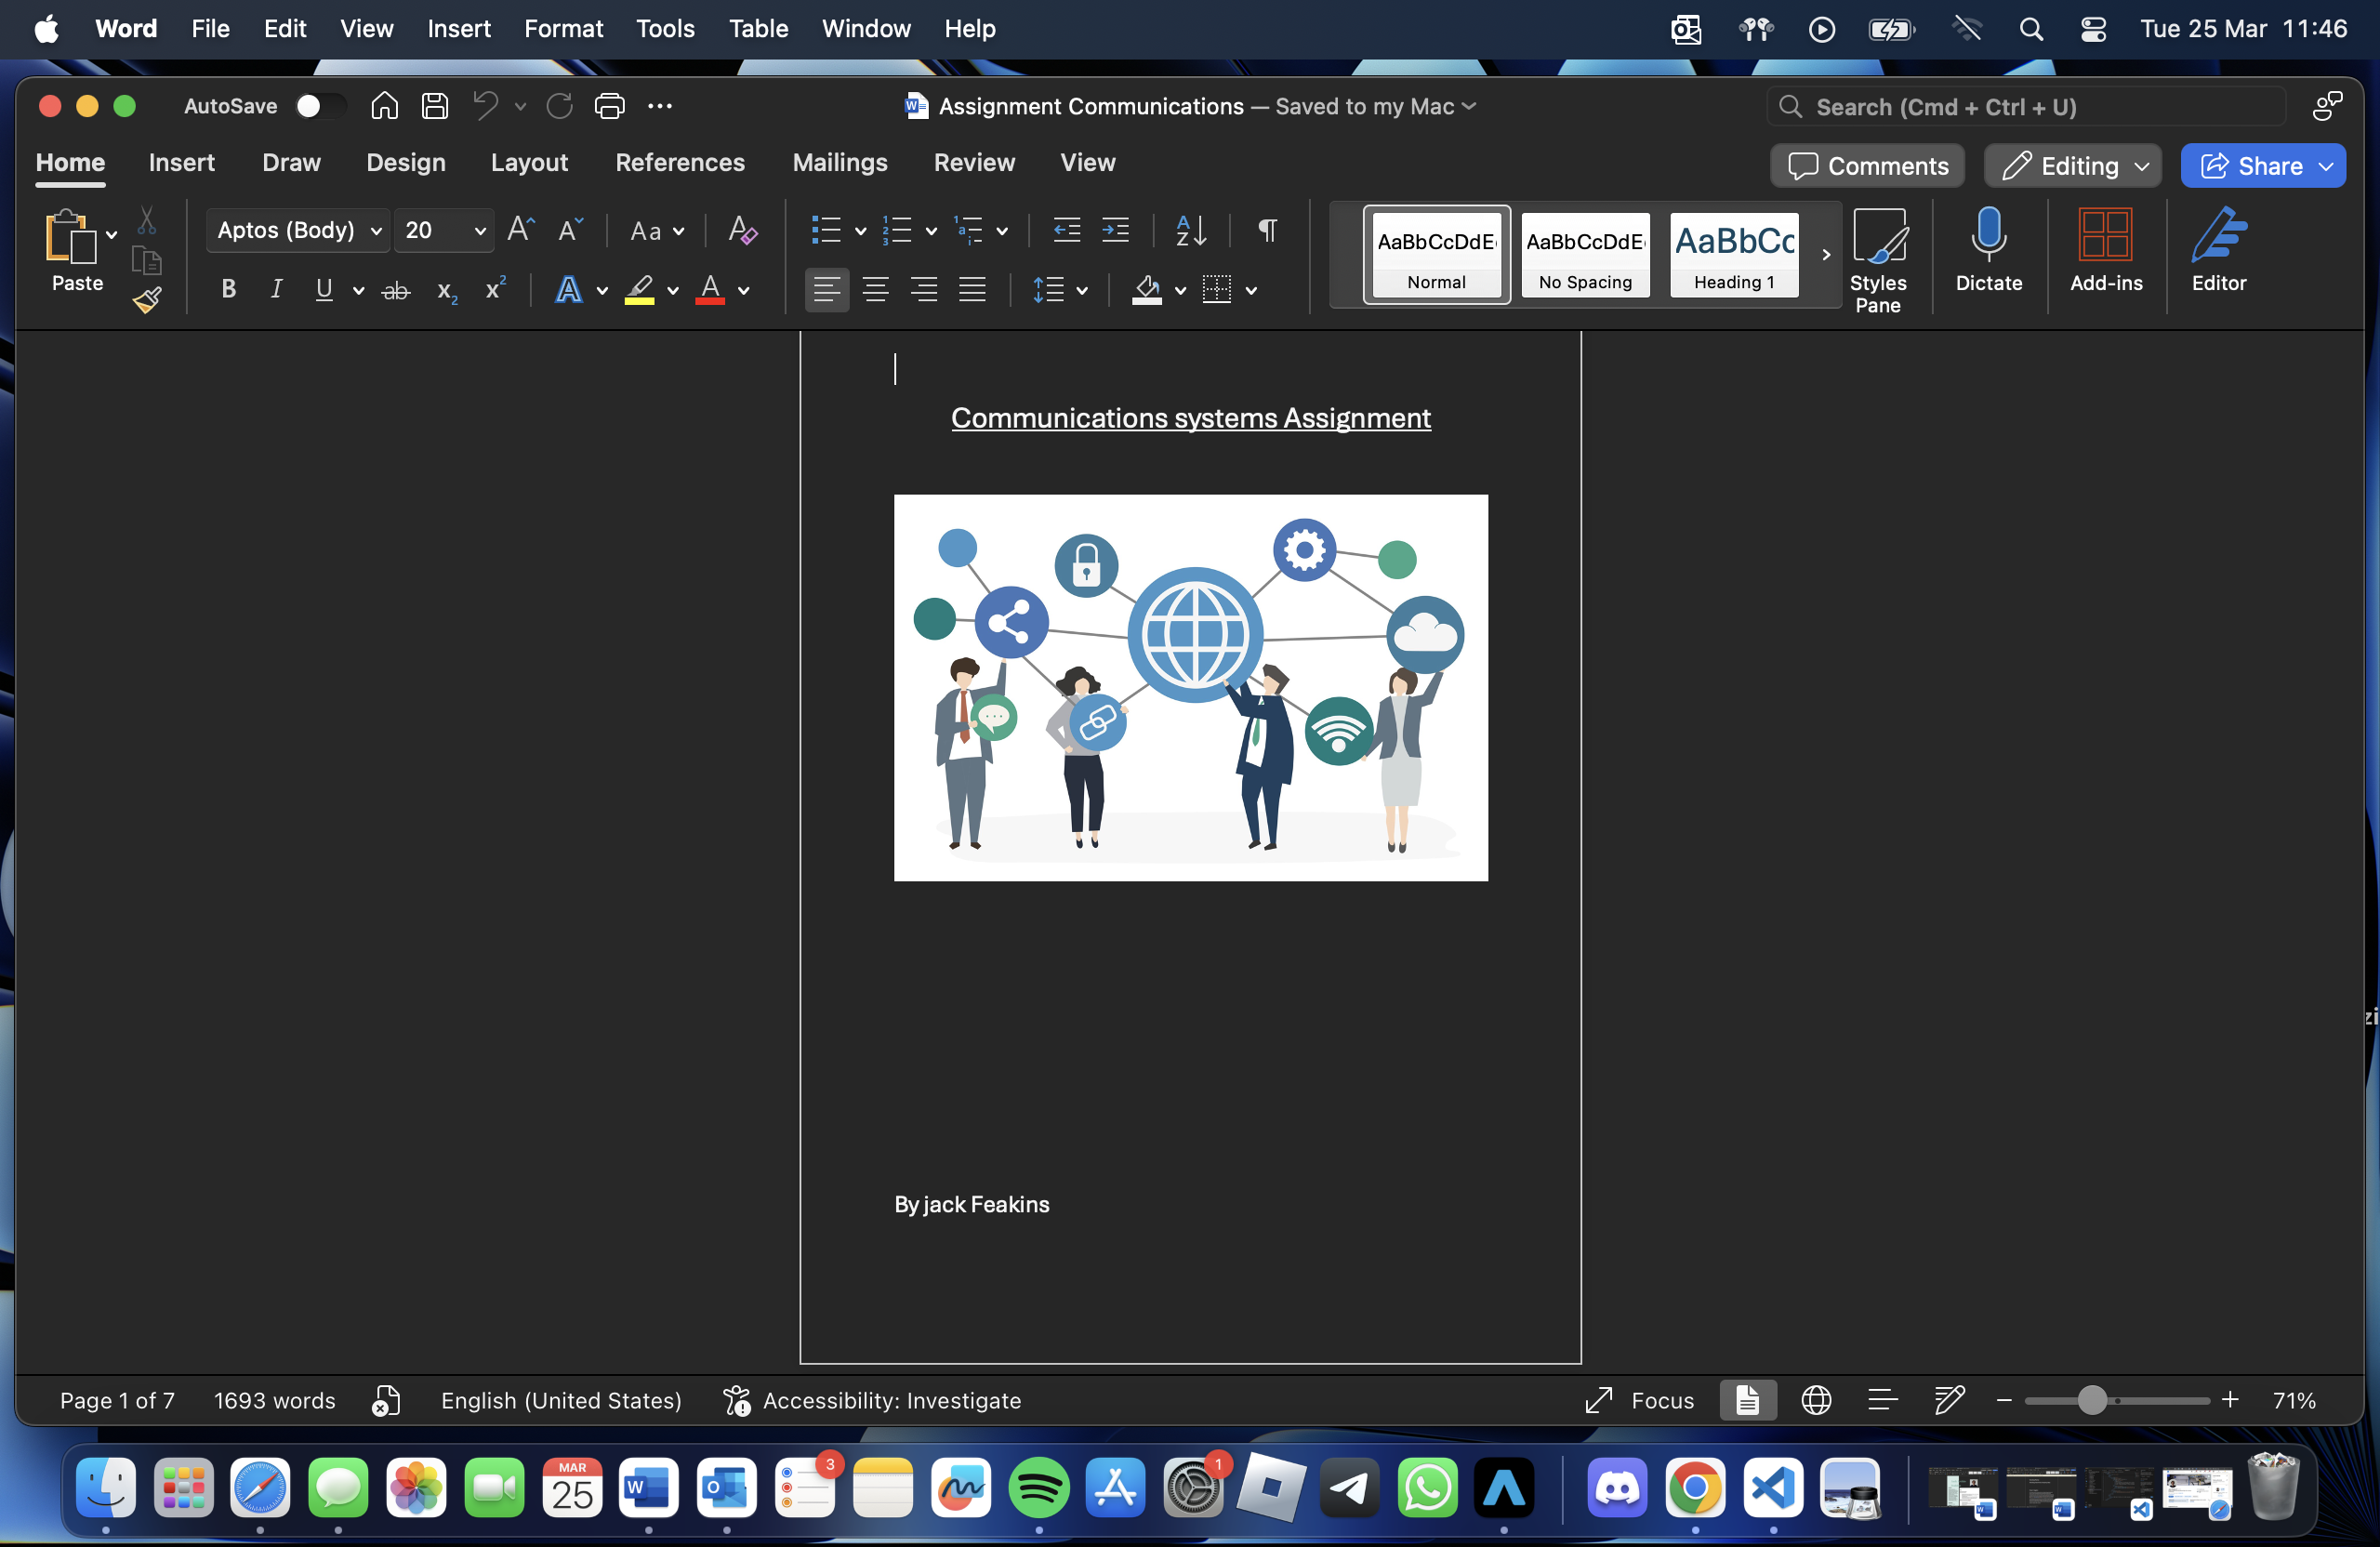
Task: Increase paragraph indent
Action: pos(1115,230)
